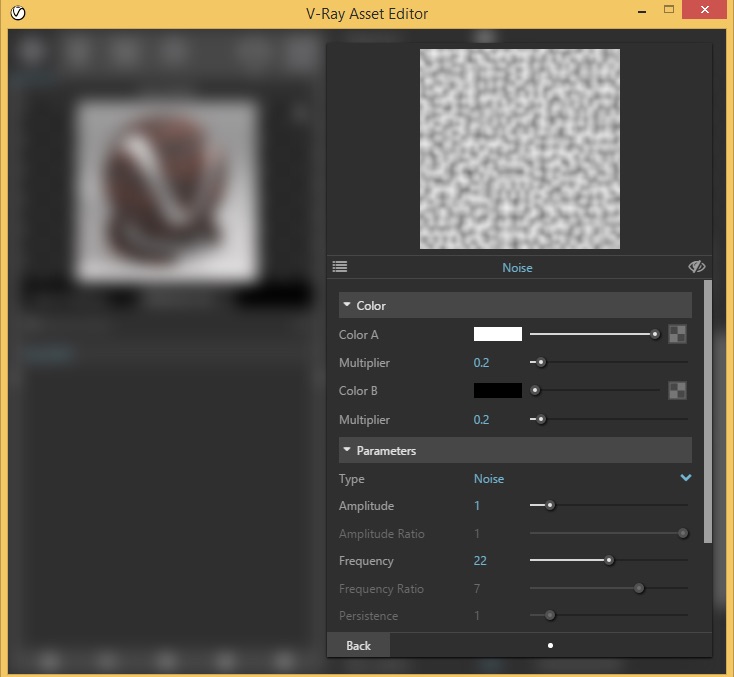Click the Amplitude Ratio slider handle
Image resolution: width=734 pixels, height=677 pixels.
683,533
